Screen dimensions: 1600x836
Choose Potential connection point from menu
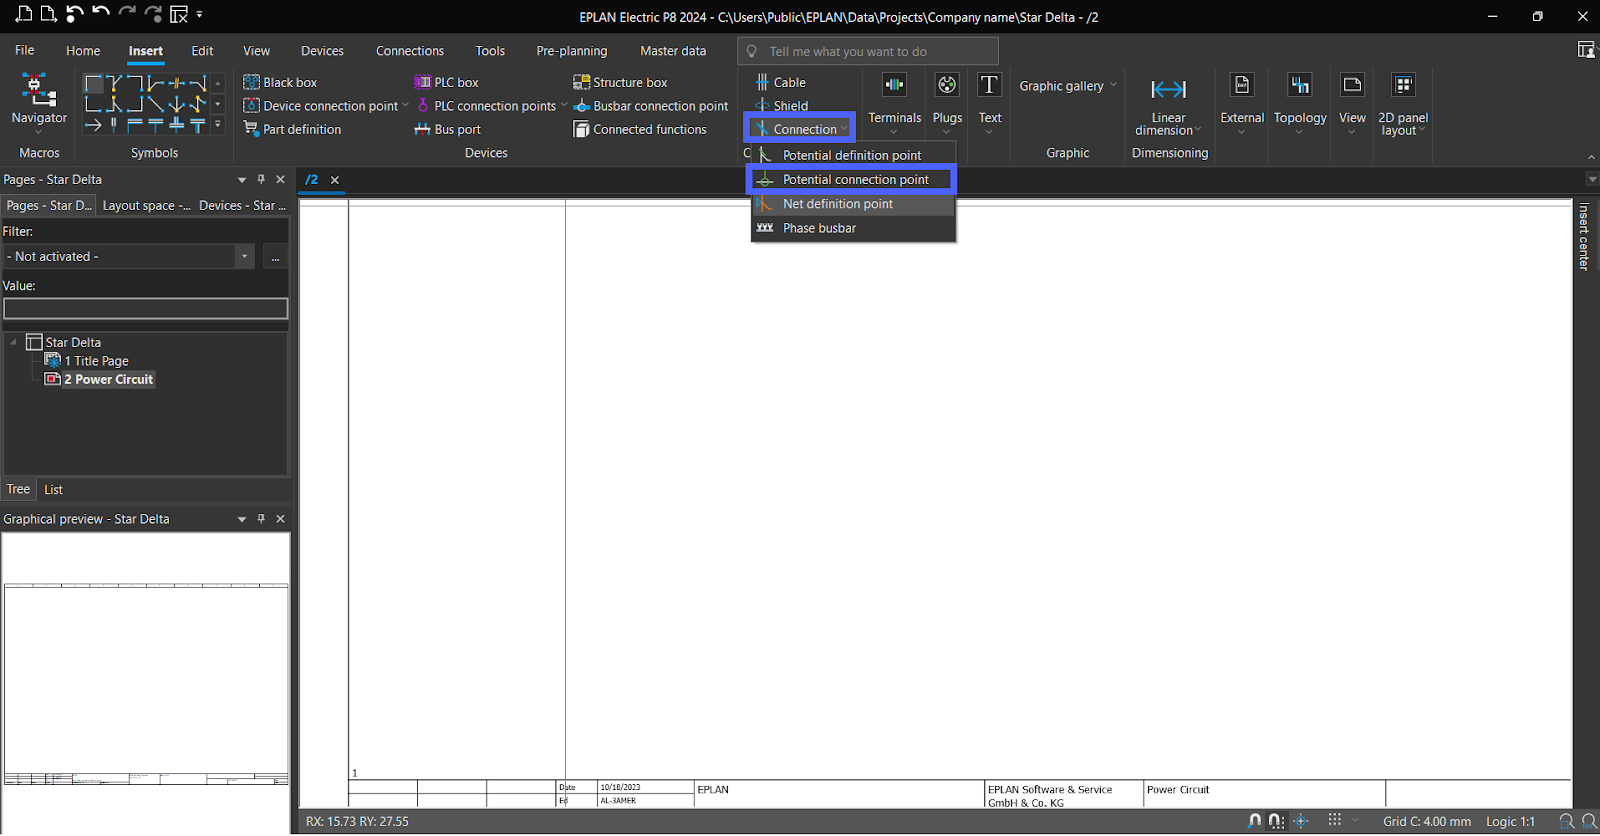coord(852,180)
